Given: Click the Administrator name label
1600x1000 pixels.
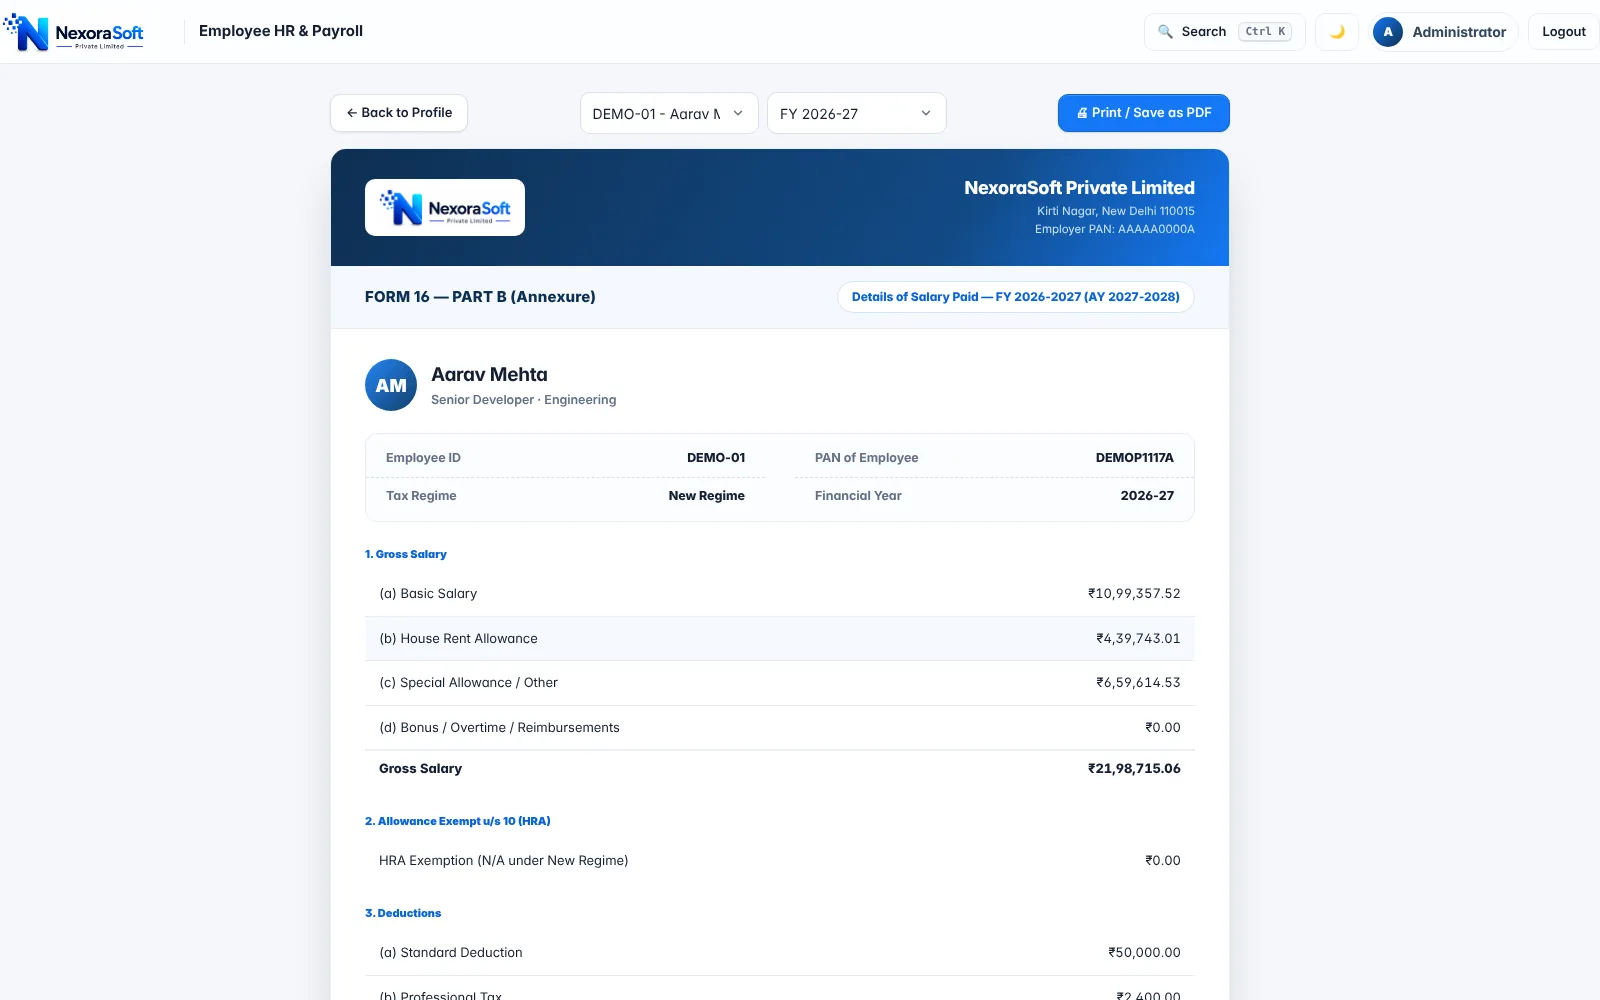Looking at the screenshot, I should (1459, 32).
